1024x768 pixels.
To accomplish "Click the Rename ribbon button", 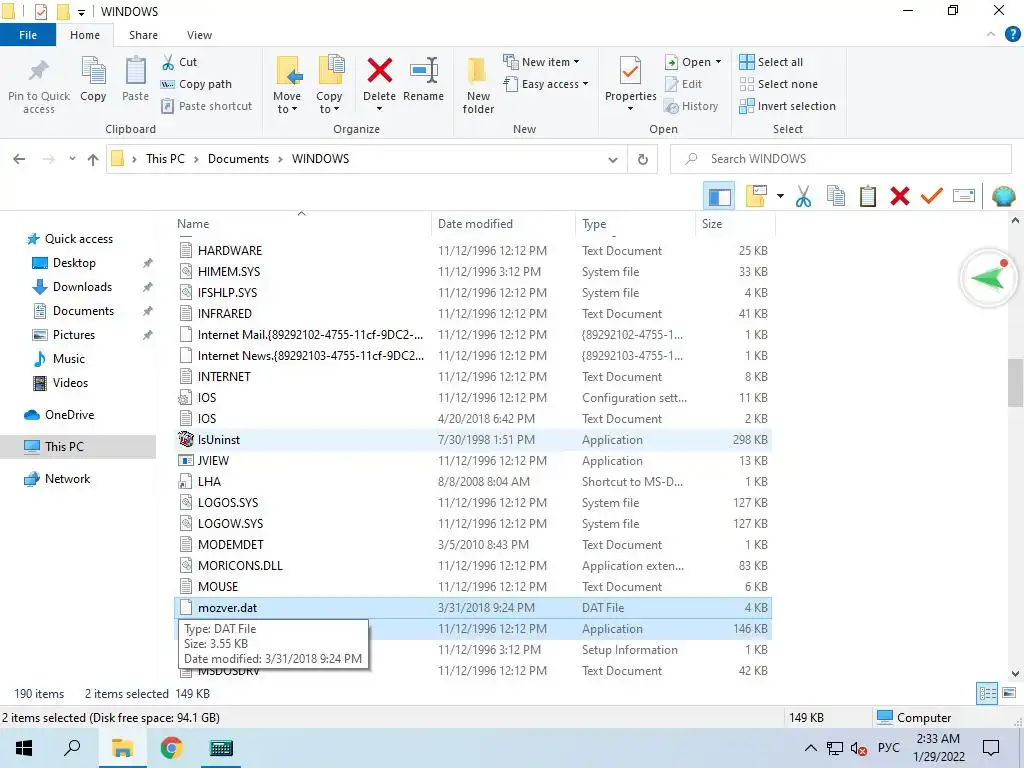I will 423,78.
